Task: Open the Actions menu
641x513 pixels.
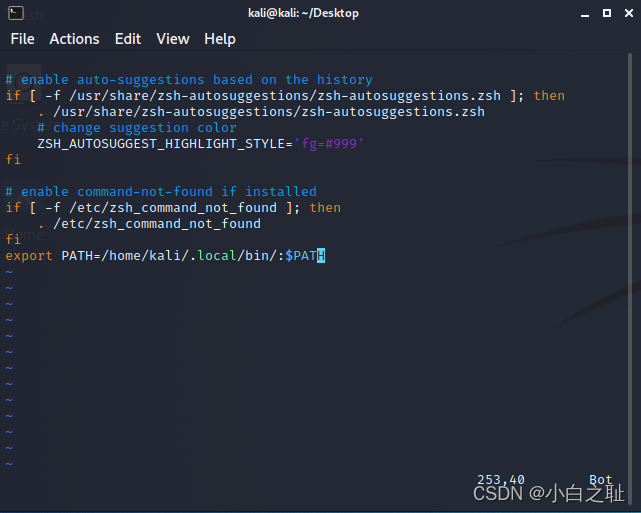Action: 74,39
